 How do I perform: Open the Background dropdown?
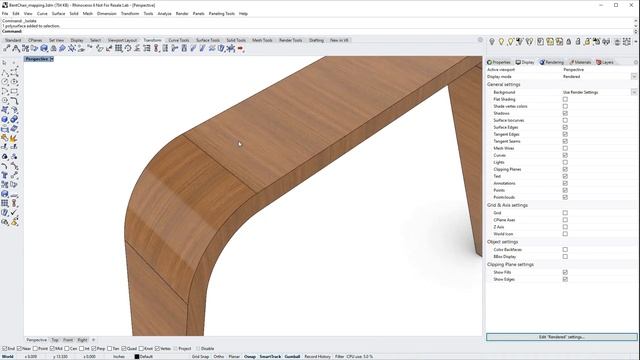(x=634, y=92)
